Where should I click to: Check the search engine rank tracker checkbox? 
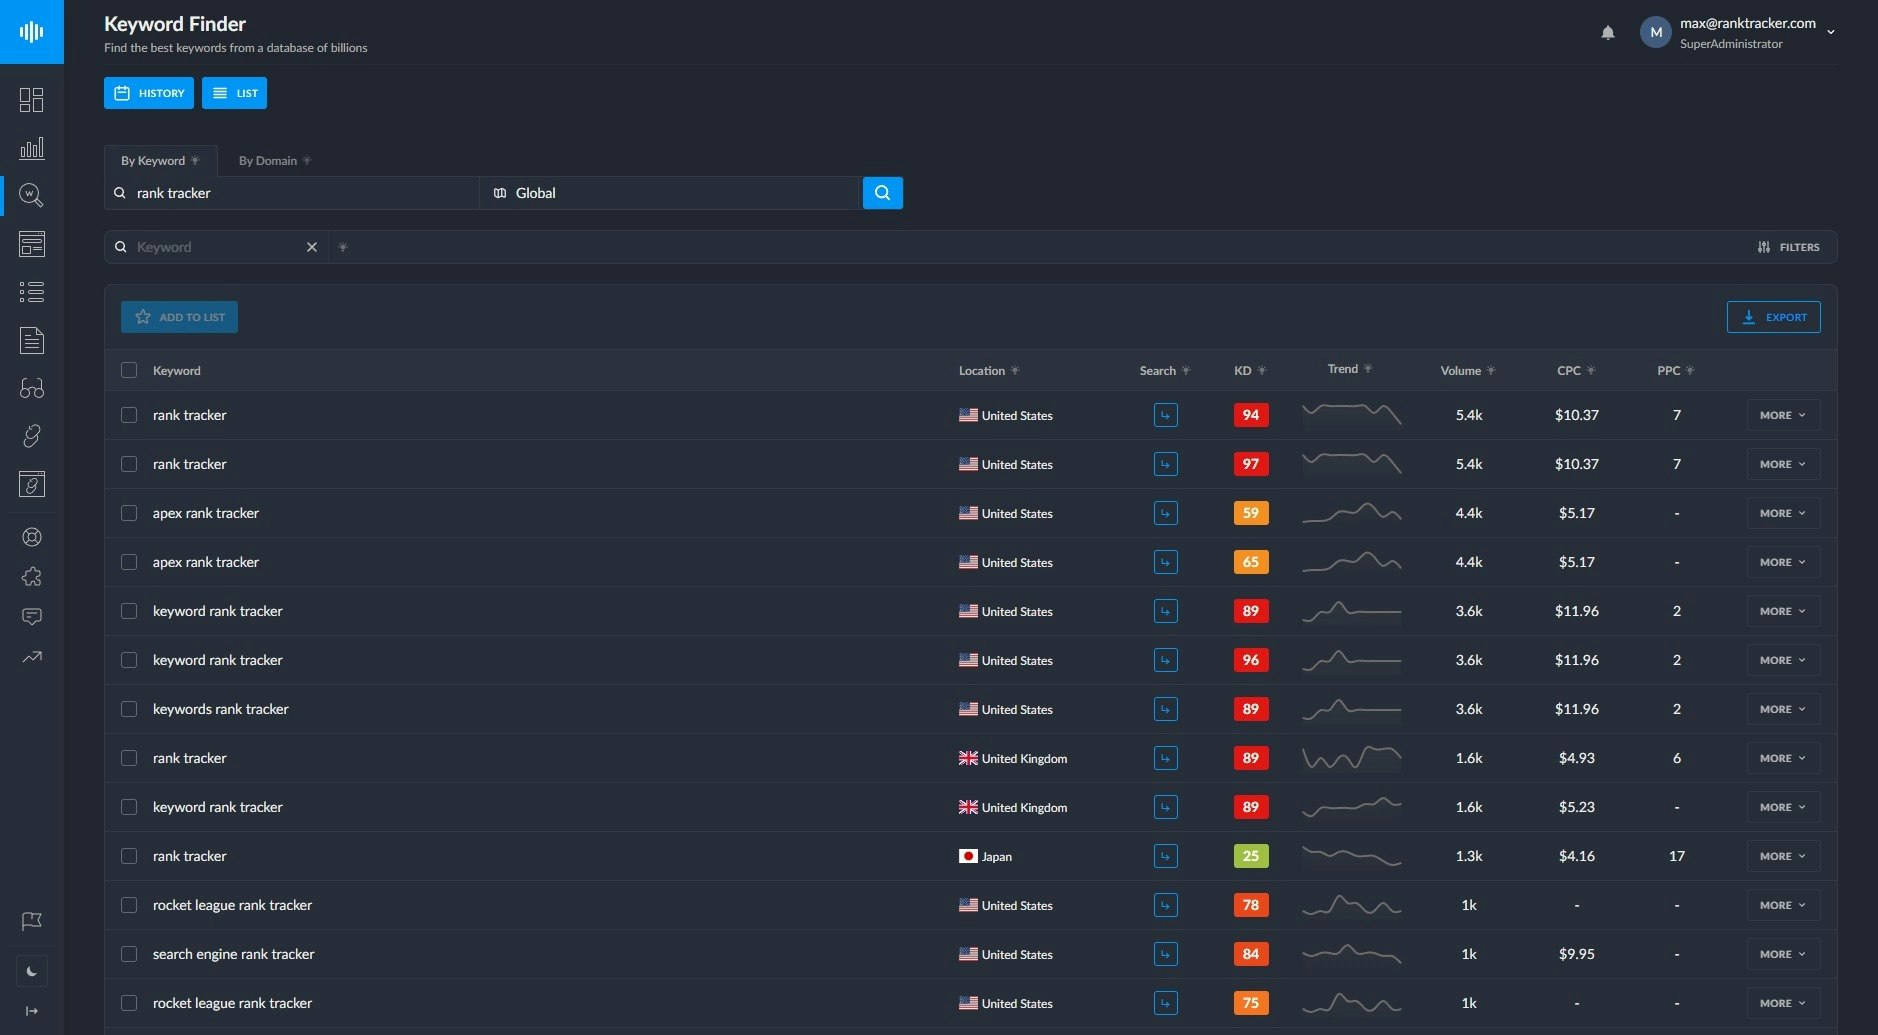(x=129, y=954)
